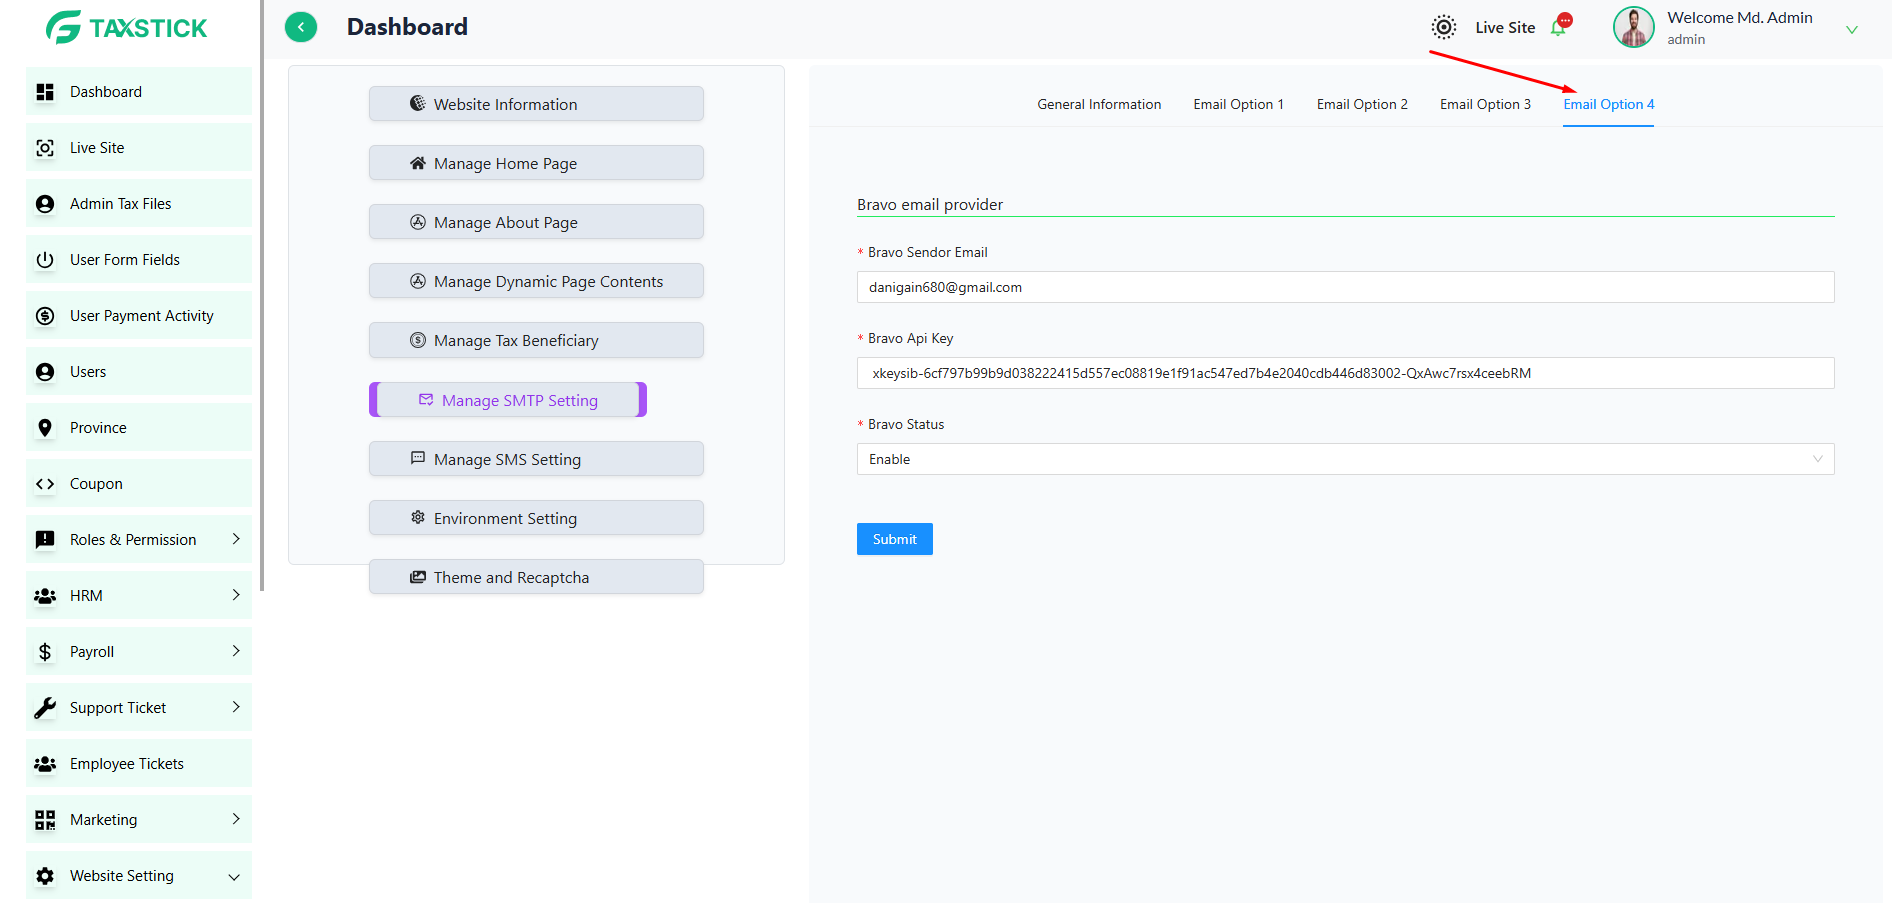Open the Bravo Status dropdown
The height and width of the screenshot is (903, 1892).
coord(1344,459)
